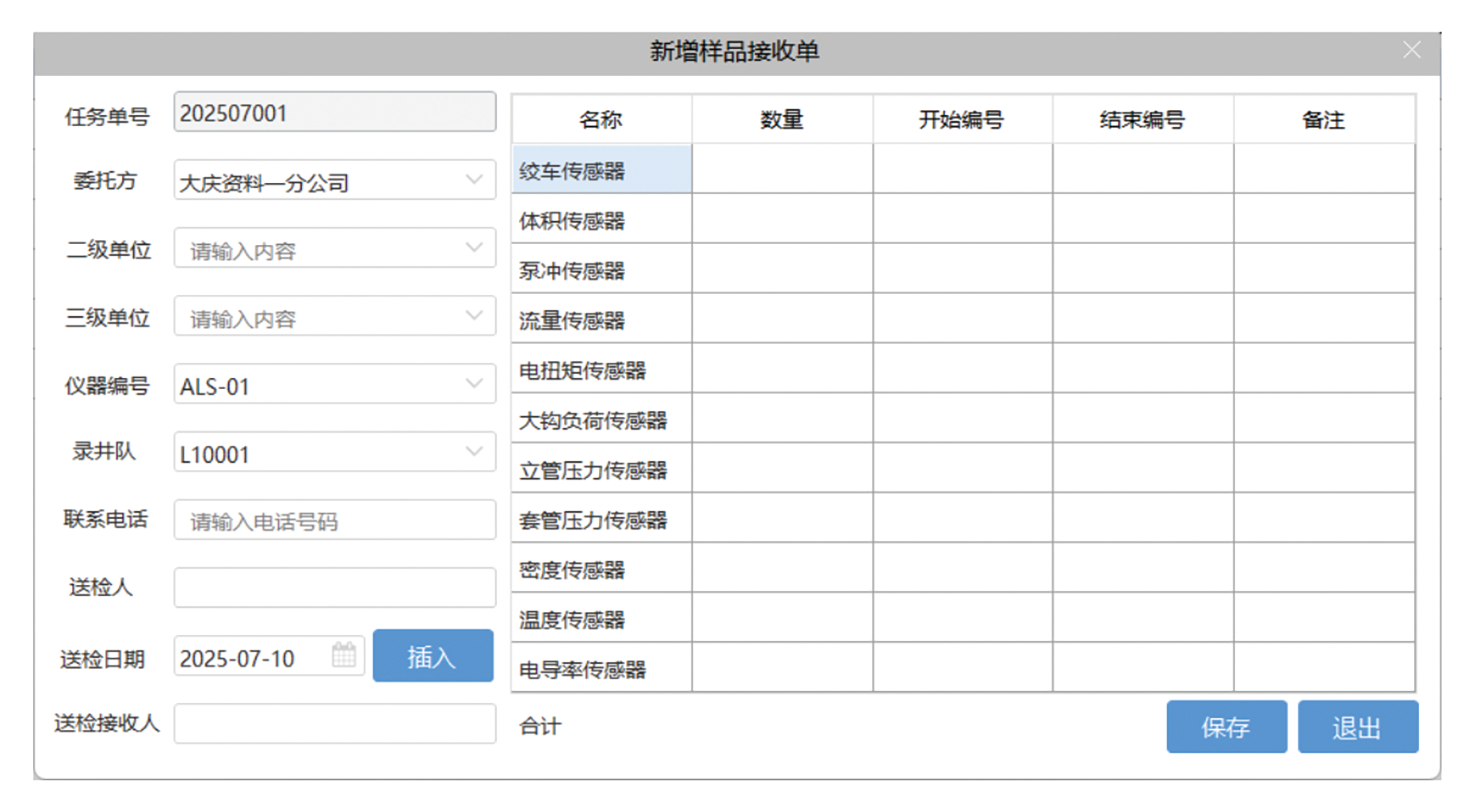
Task: Open the 三级单位 dropdown list
Action: 474,316
